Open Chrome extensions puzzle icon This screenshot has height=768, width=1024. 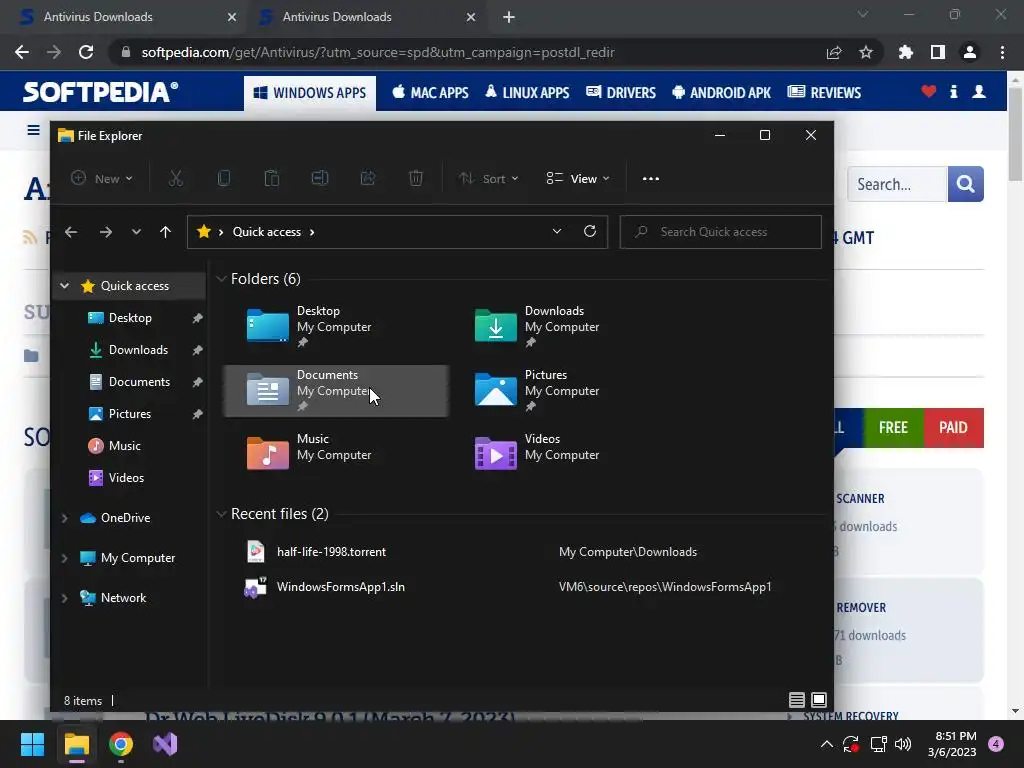[x=905, y=52]
